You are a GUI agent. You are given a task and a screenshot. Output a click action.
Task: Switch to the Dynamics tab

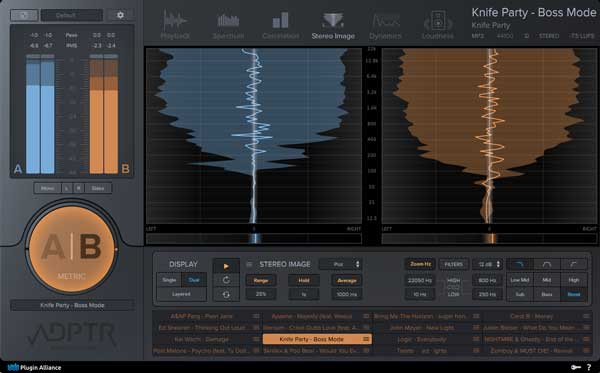[385, 24]
